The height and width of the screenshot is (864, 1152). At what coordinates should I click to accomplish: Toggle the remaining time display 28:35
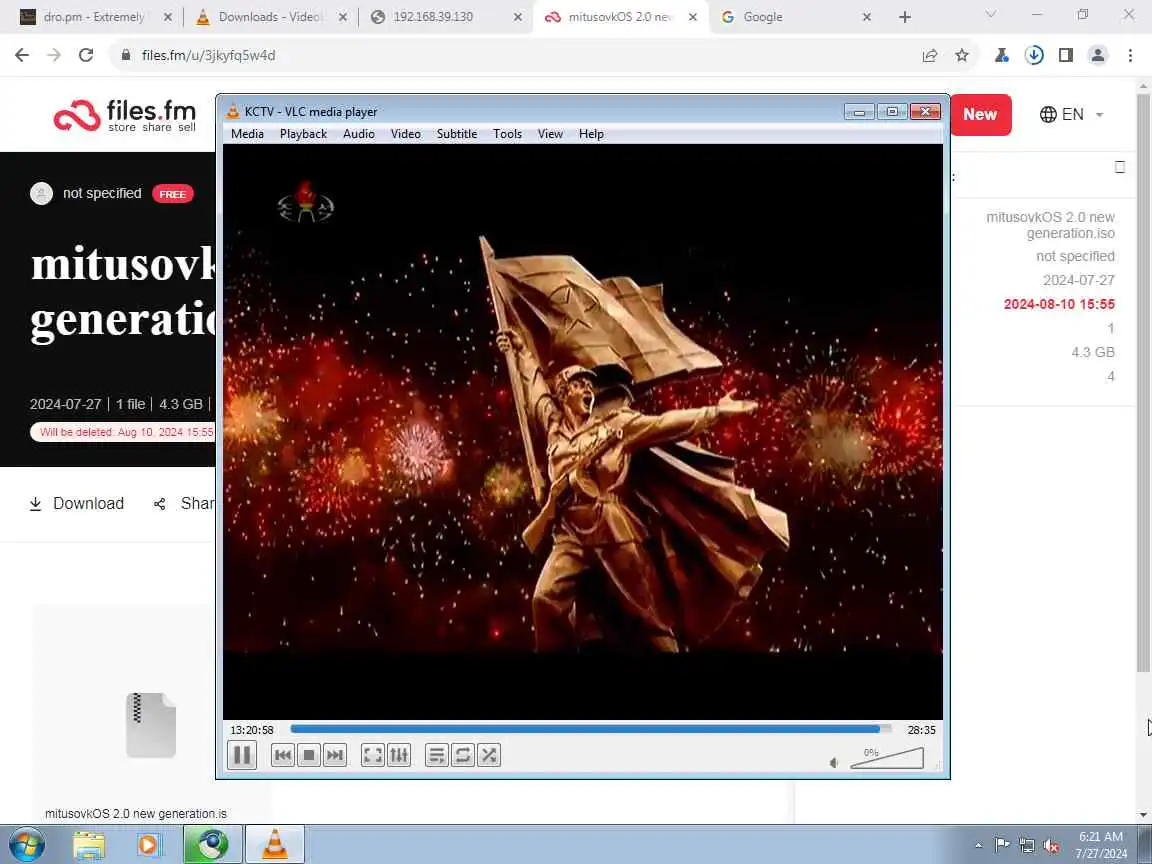[921, 730]
